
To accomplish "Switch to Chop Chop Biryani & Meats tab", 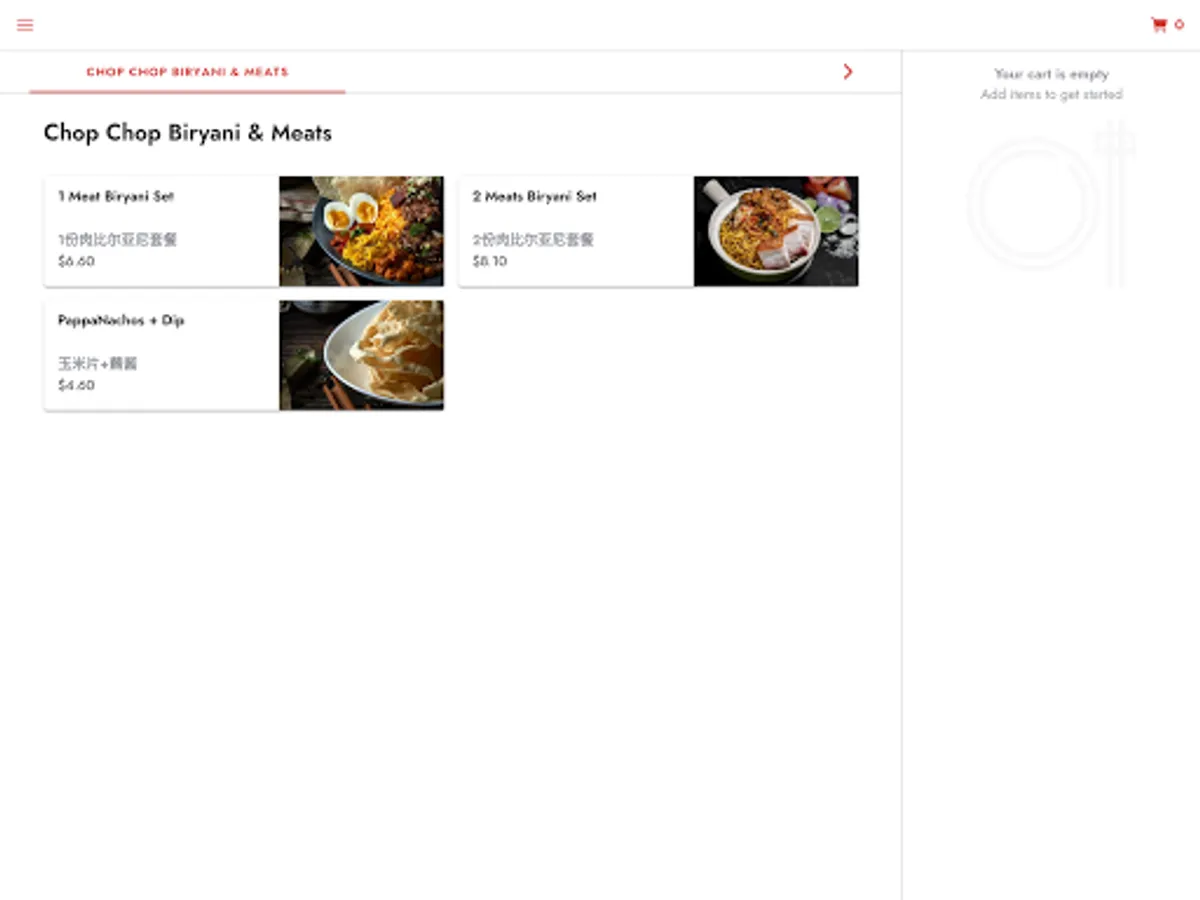I will pyautogui.click(x=187, y=72).
